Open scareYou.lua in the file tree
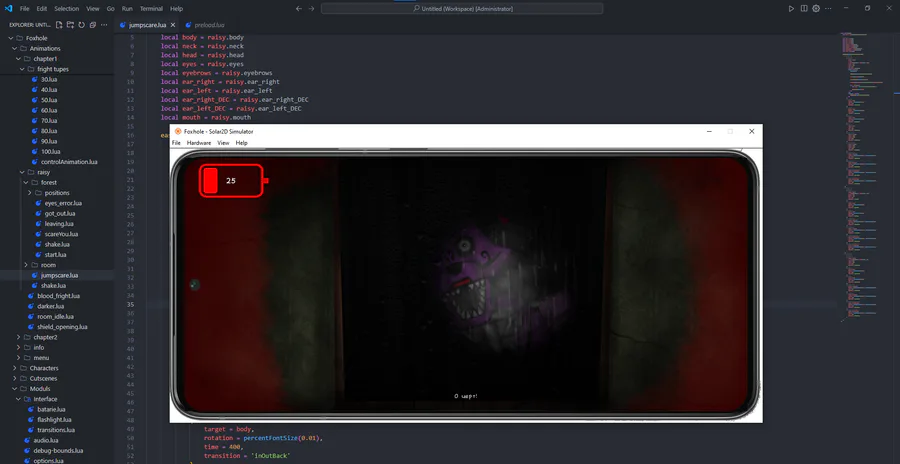The height and width of the screenshot is (464, 900). coord(61,234)
